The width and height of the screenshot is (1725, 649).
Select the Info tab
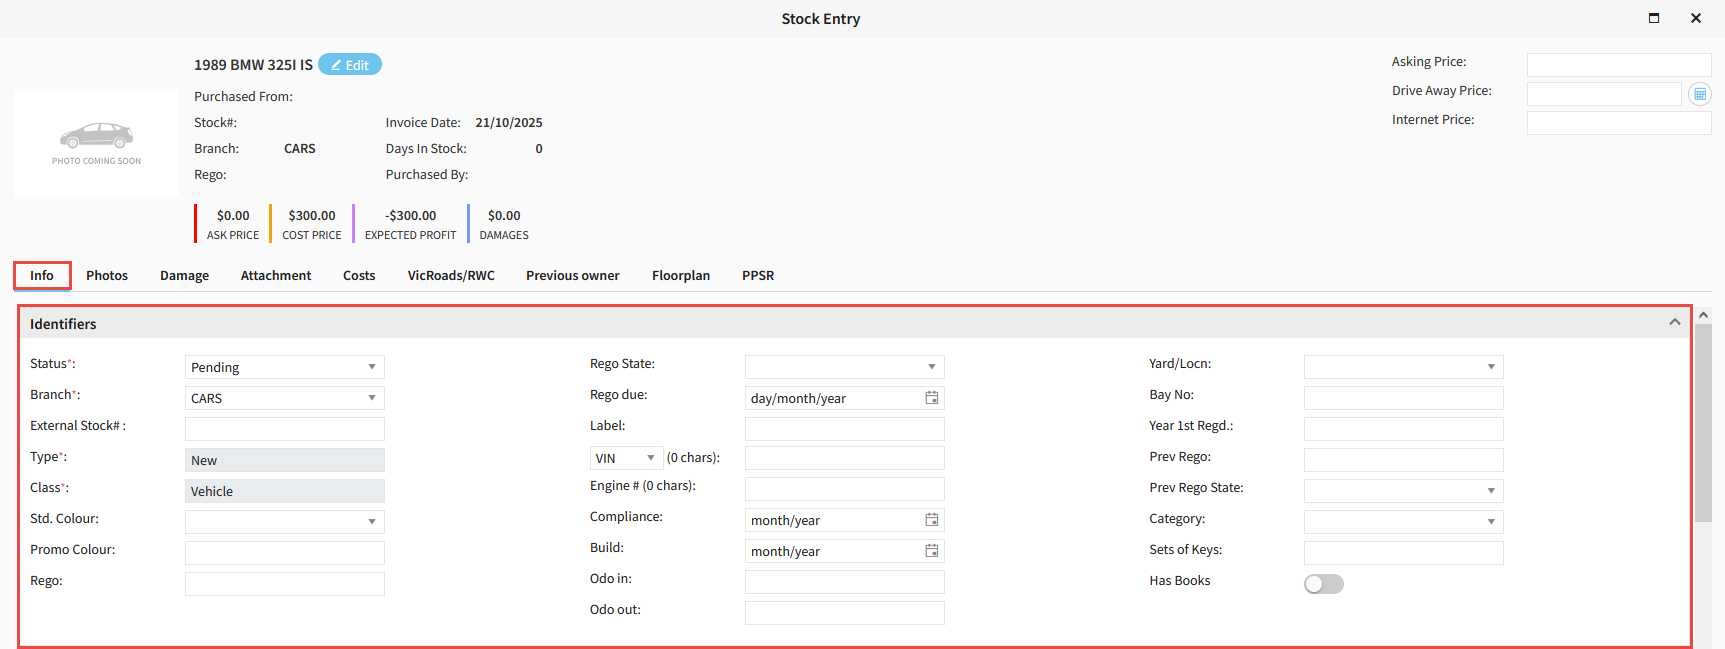tap(42, 276)
